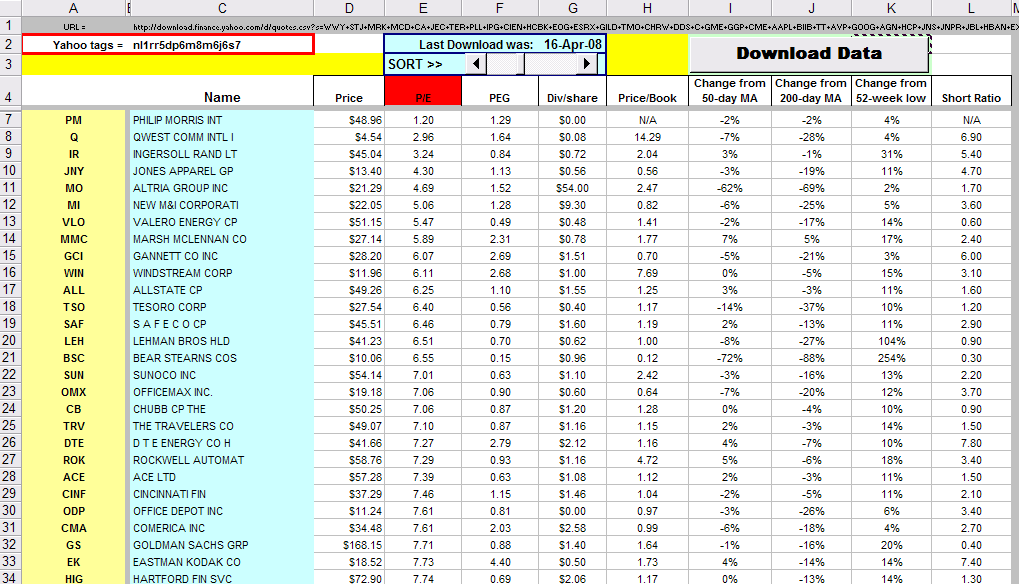Image resolution: width=1019 pixels, height=584 pixels.
Task: Select the BEAR STEARNS COS name cell
Action: 222,358
